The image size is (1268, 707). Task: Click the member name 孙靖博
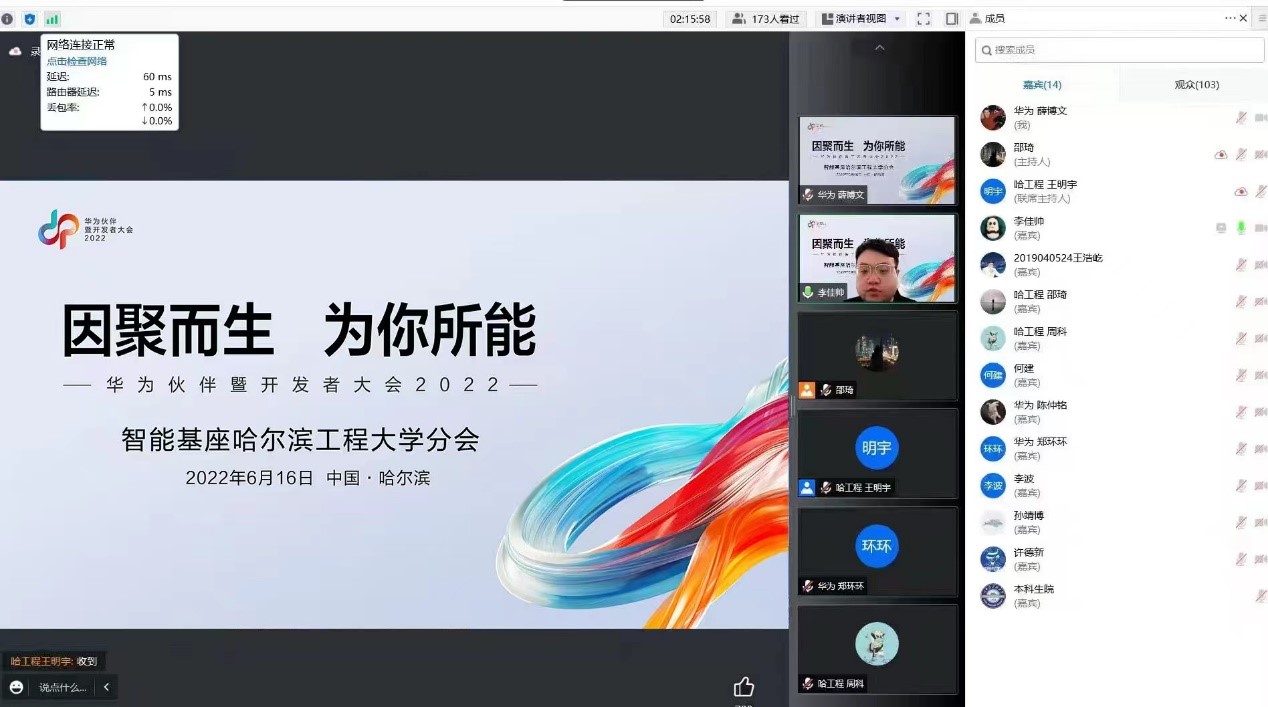[x=1029, y=516]
